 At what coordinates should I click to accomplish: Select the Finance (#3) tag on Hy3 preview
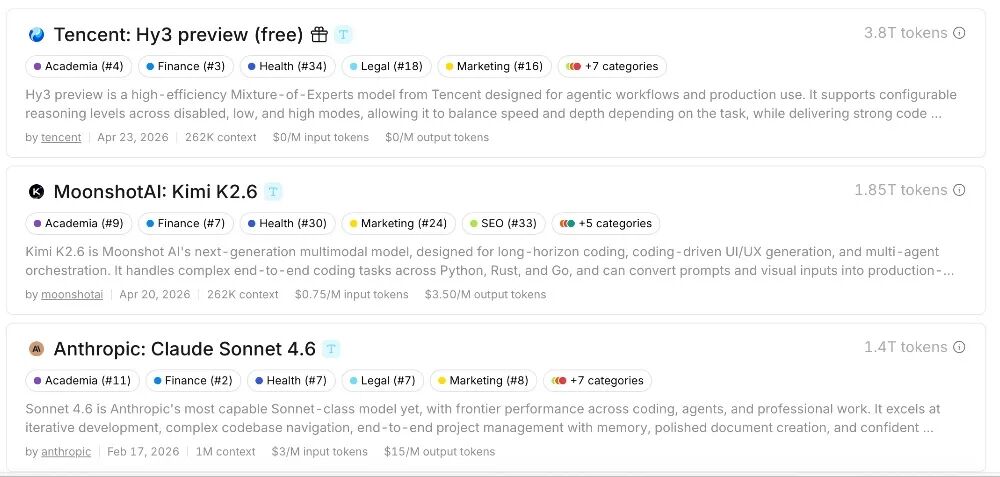coord(186,66)
